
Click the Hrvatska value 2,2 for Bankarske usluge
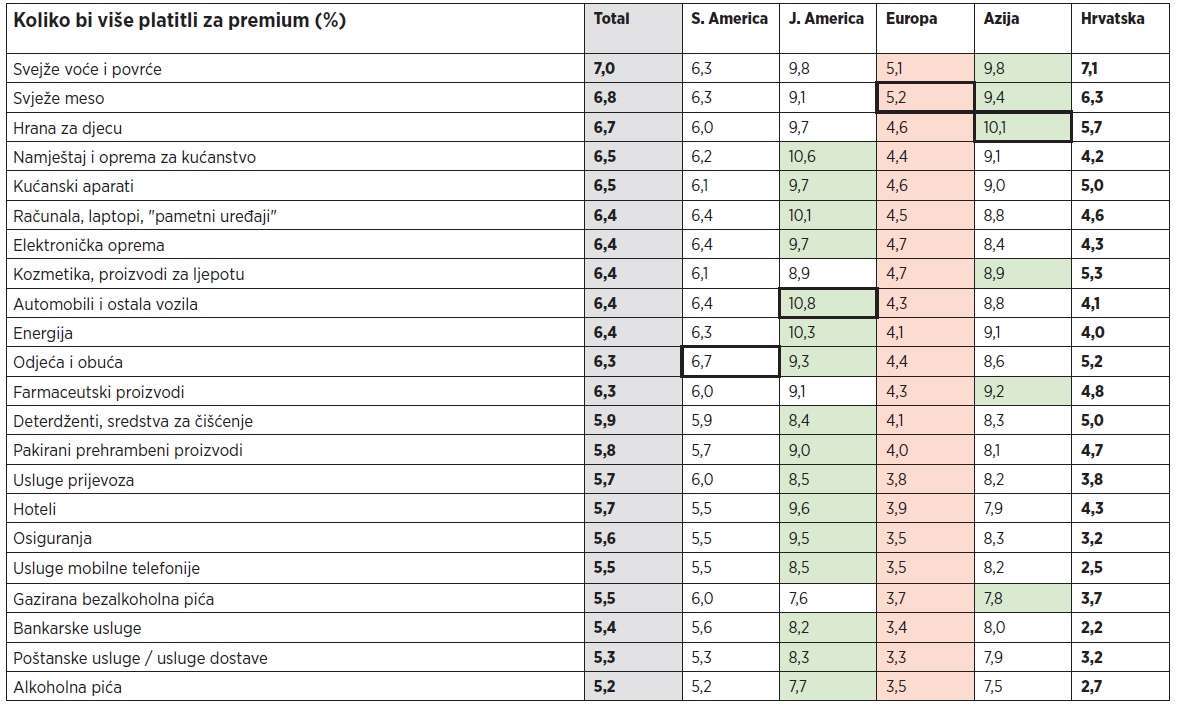click(x=1091, y=628)
